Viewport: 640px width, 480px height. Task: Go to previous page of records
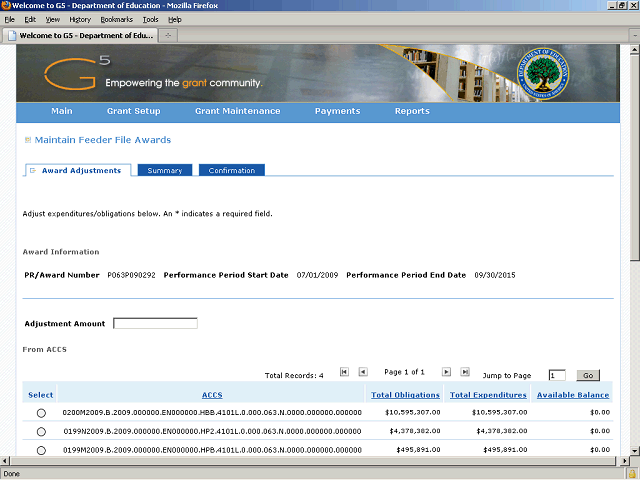[x=363, y=372]
